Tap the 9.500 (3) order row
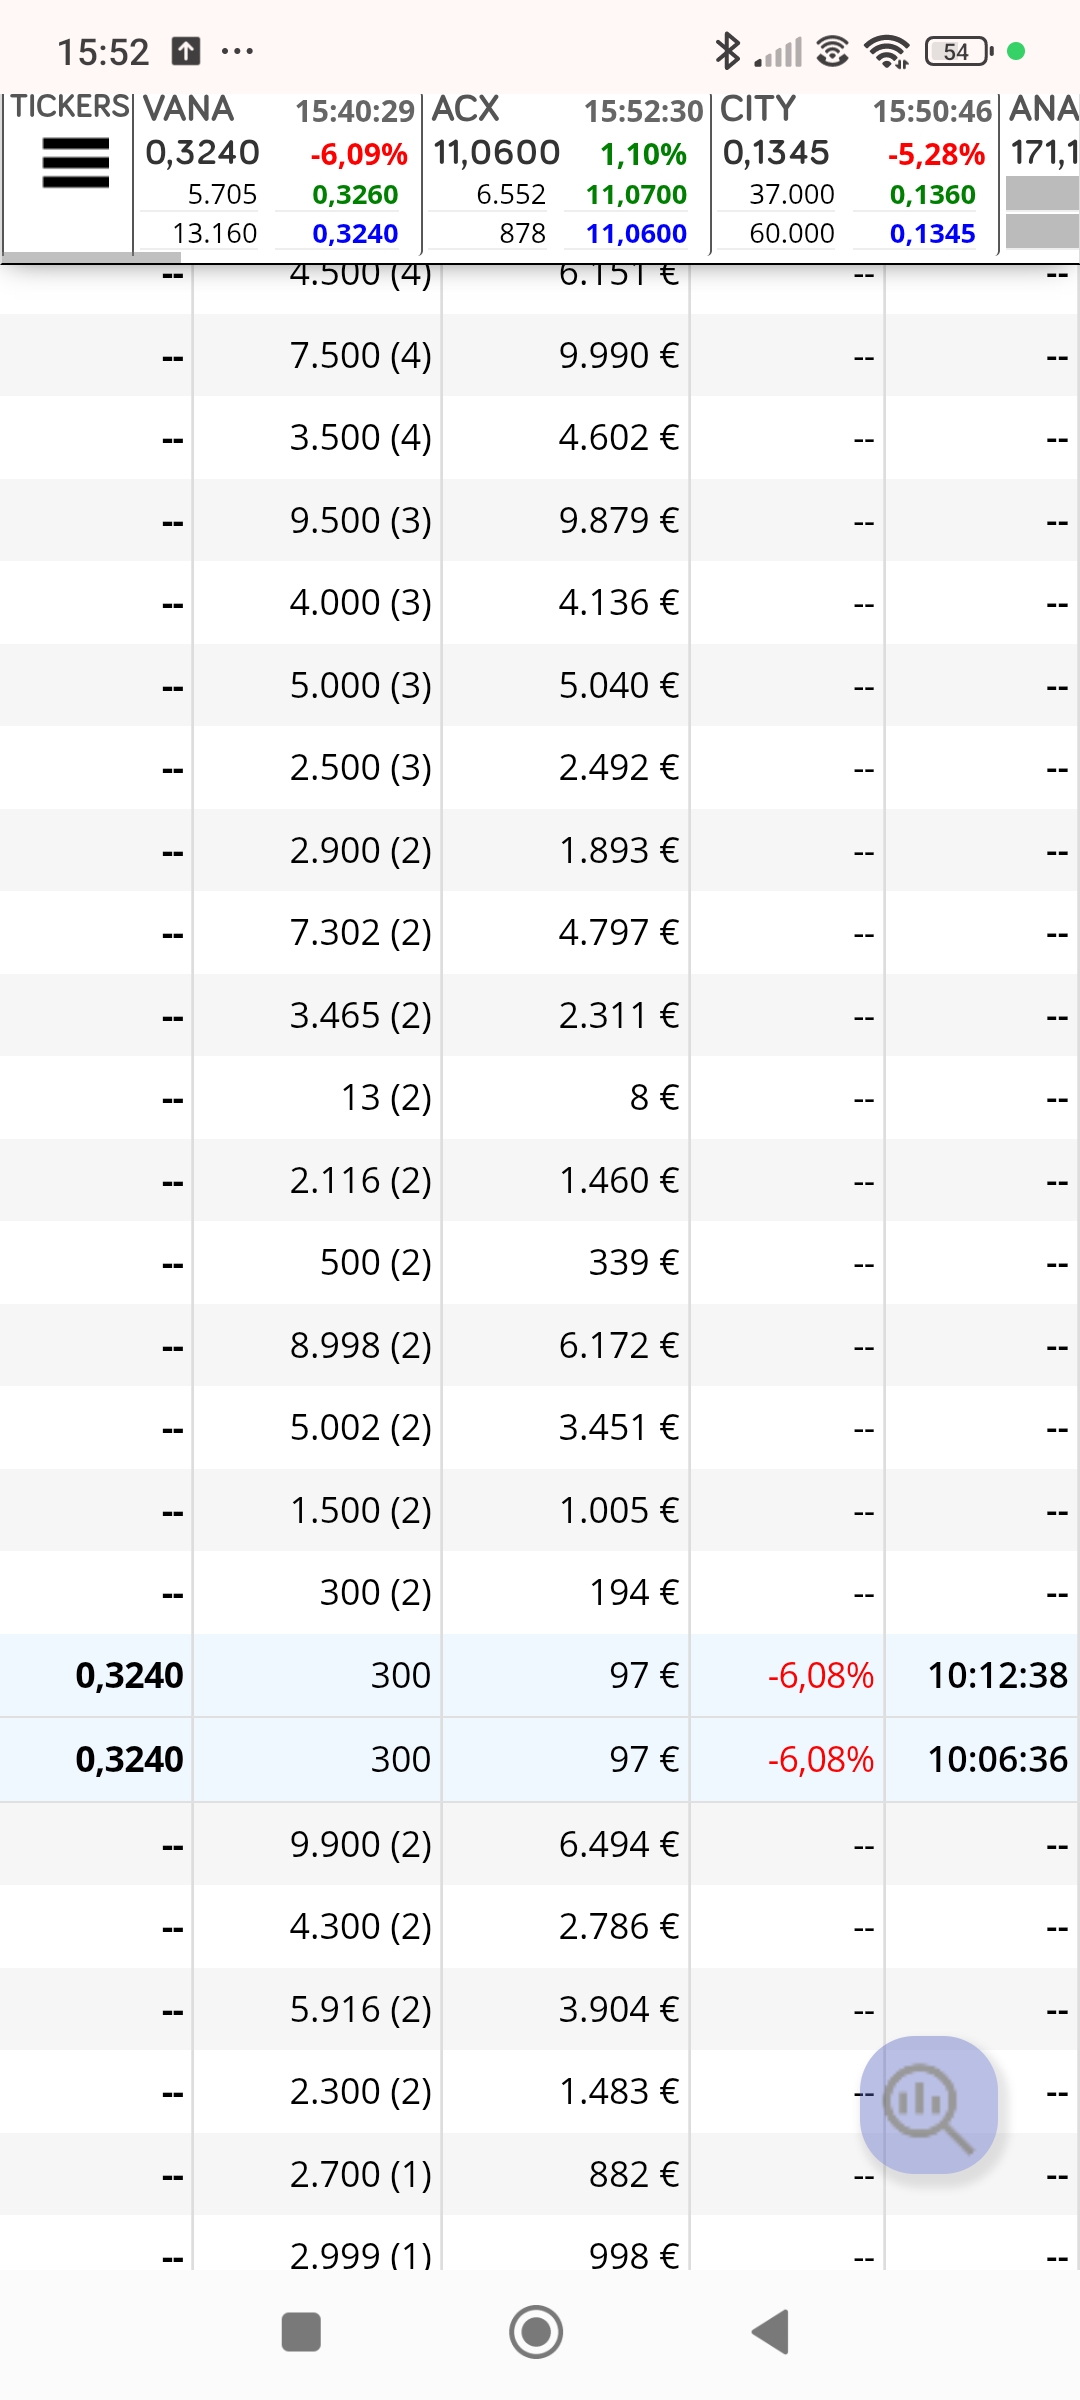Image resolution: width=1080 pixels, height=2400 pixels. [x=540, y=520]
